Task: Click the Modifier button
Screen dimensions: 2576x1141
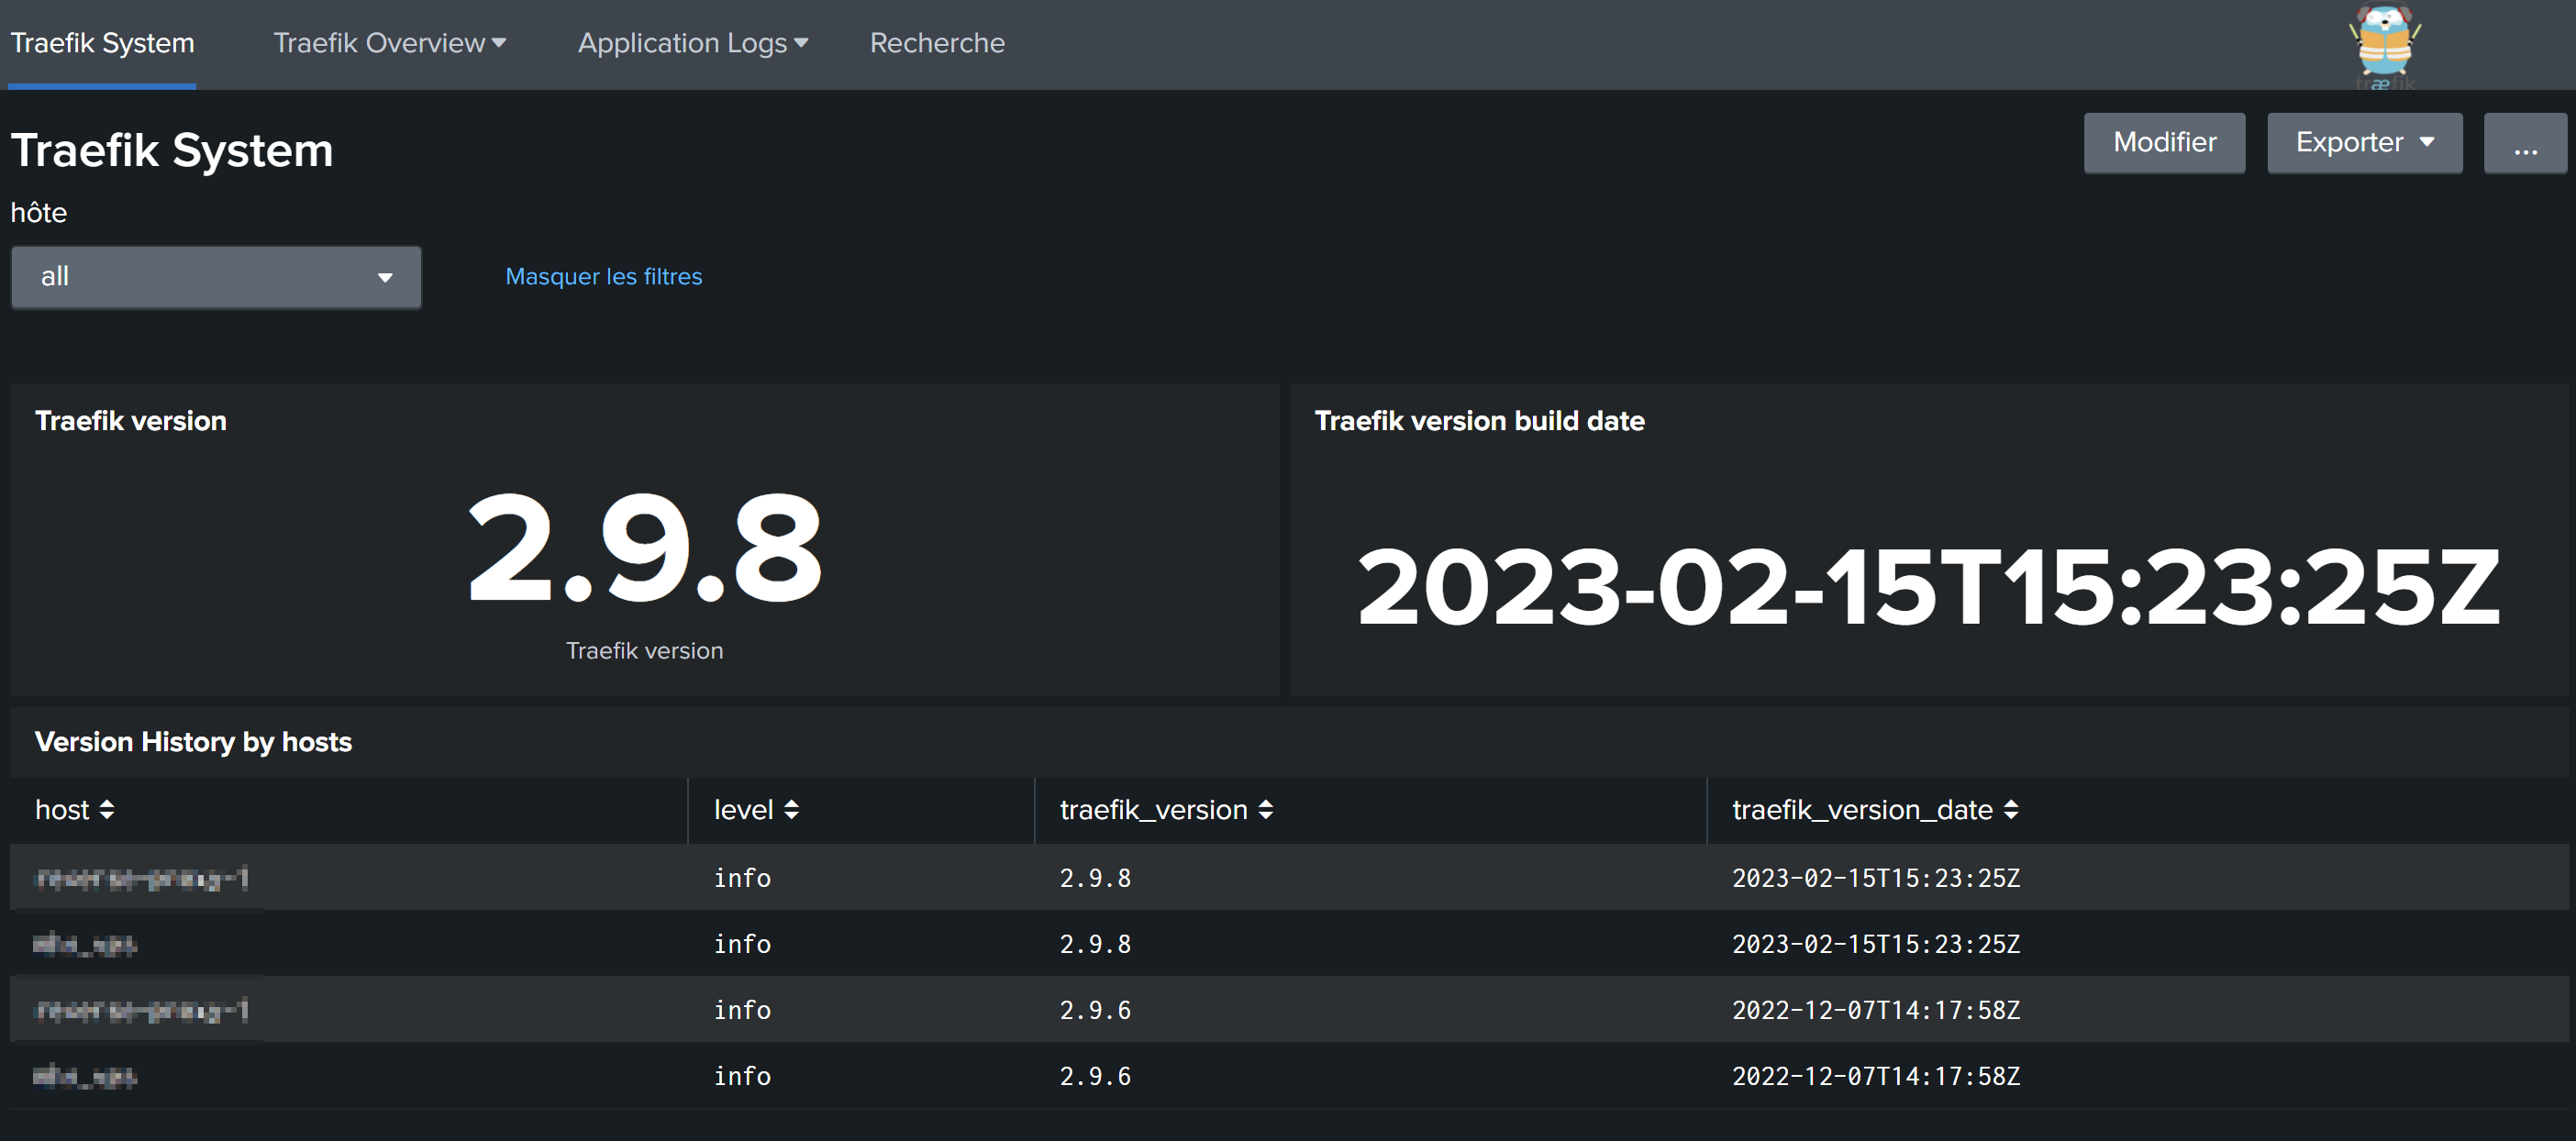Action: (2164, 142)
